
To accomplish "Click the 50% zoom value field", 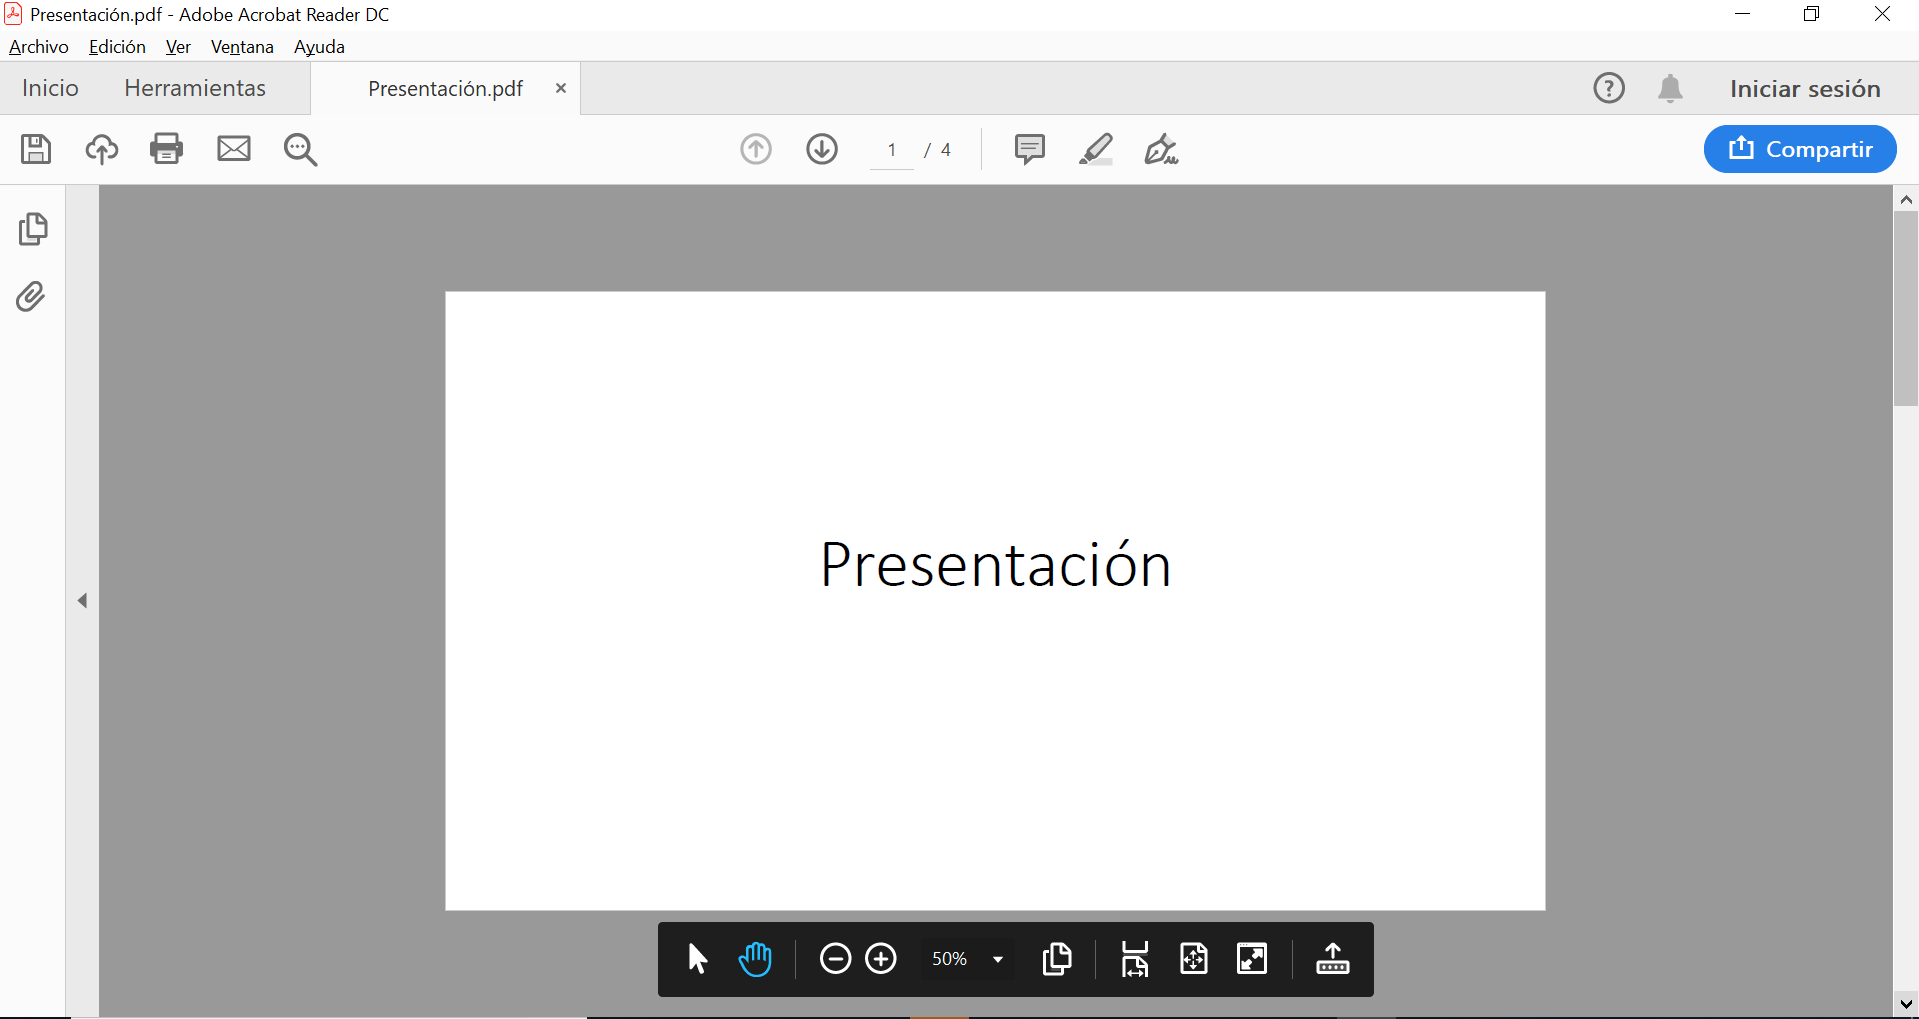I will point(949,959).
